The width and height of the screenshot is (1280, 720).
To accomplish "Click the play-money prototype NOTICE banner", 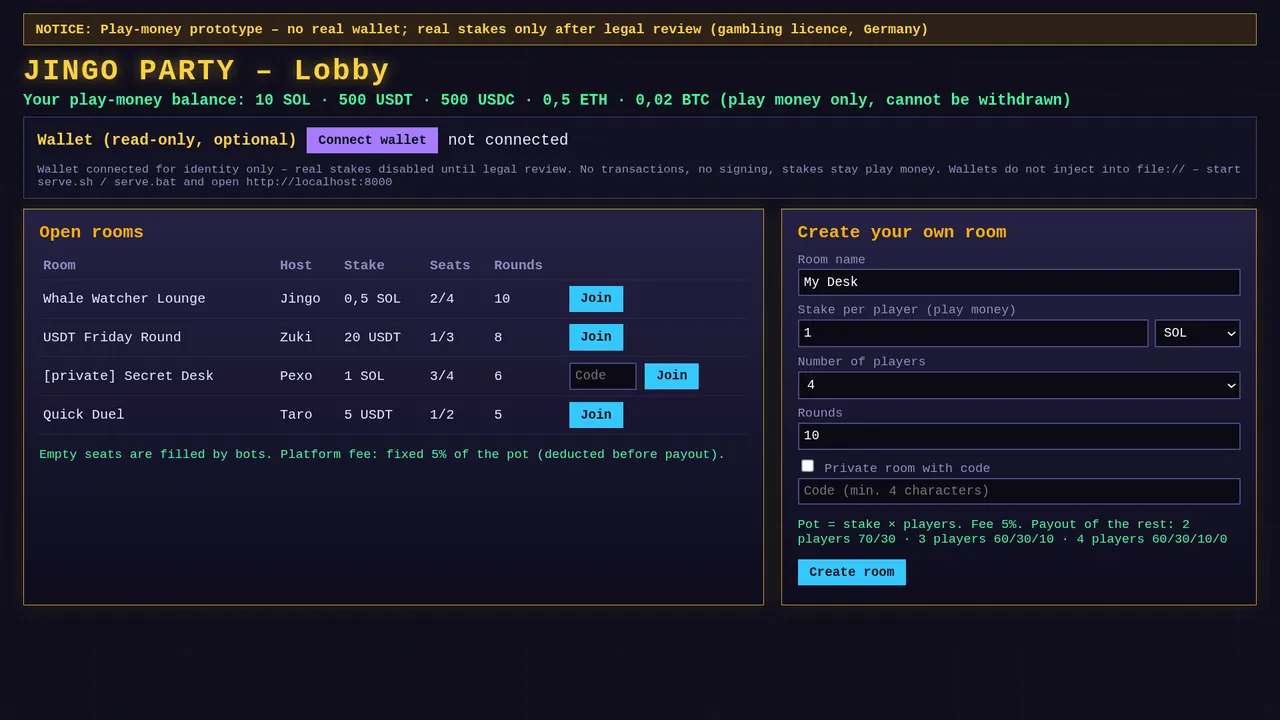I will 640,29.
